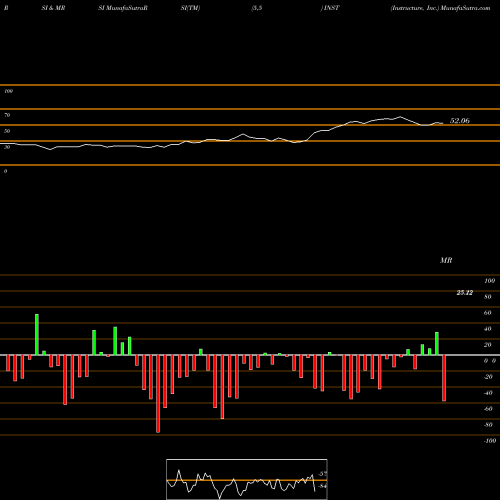Click 'SI MunafaSutraR' header text
This screenshot has height=500, width=500.
point(123,8)
